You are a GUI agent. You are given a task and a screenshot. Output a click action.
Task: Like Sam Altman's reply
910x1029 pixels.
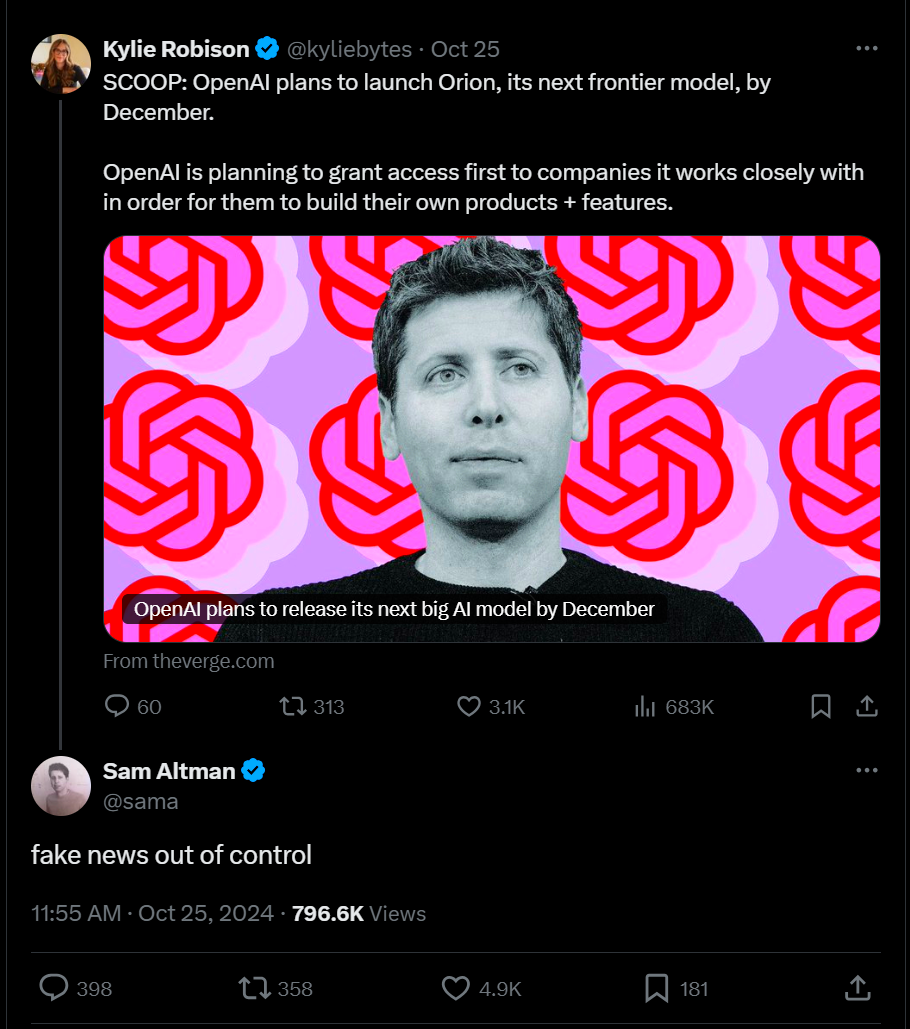456,988
